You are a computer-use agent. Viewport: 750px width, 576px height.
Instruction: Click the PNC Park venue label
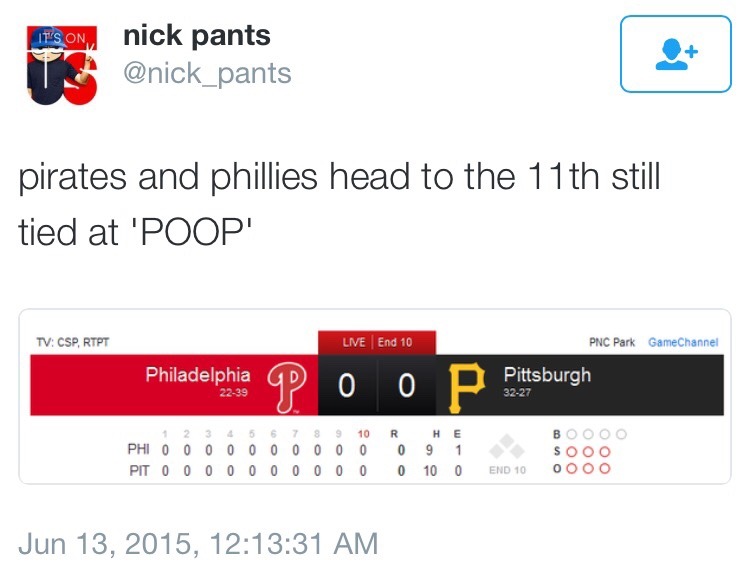[x=611, y=342]
